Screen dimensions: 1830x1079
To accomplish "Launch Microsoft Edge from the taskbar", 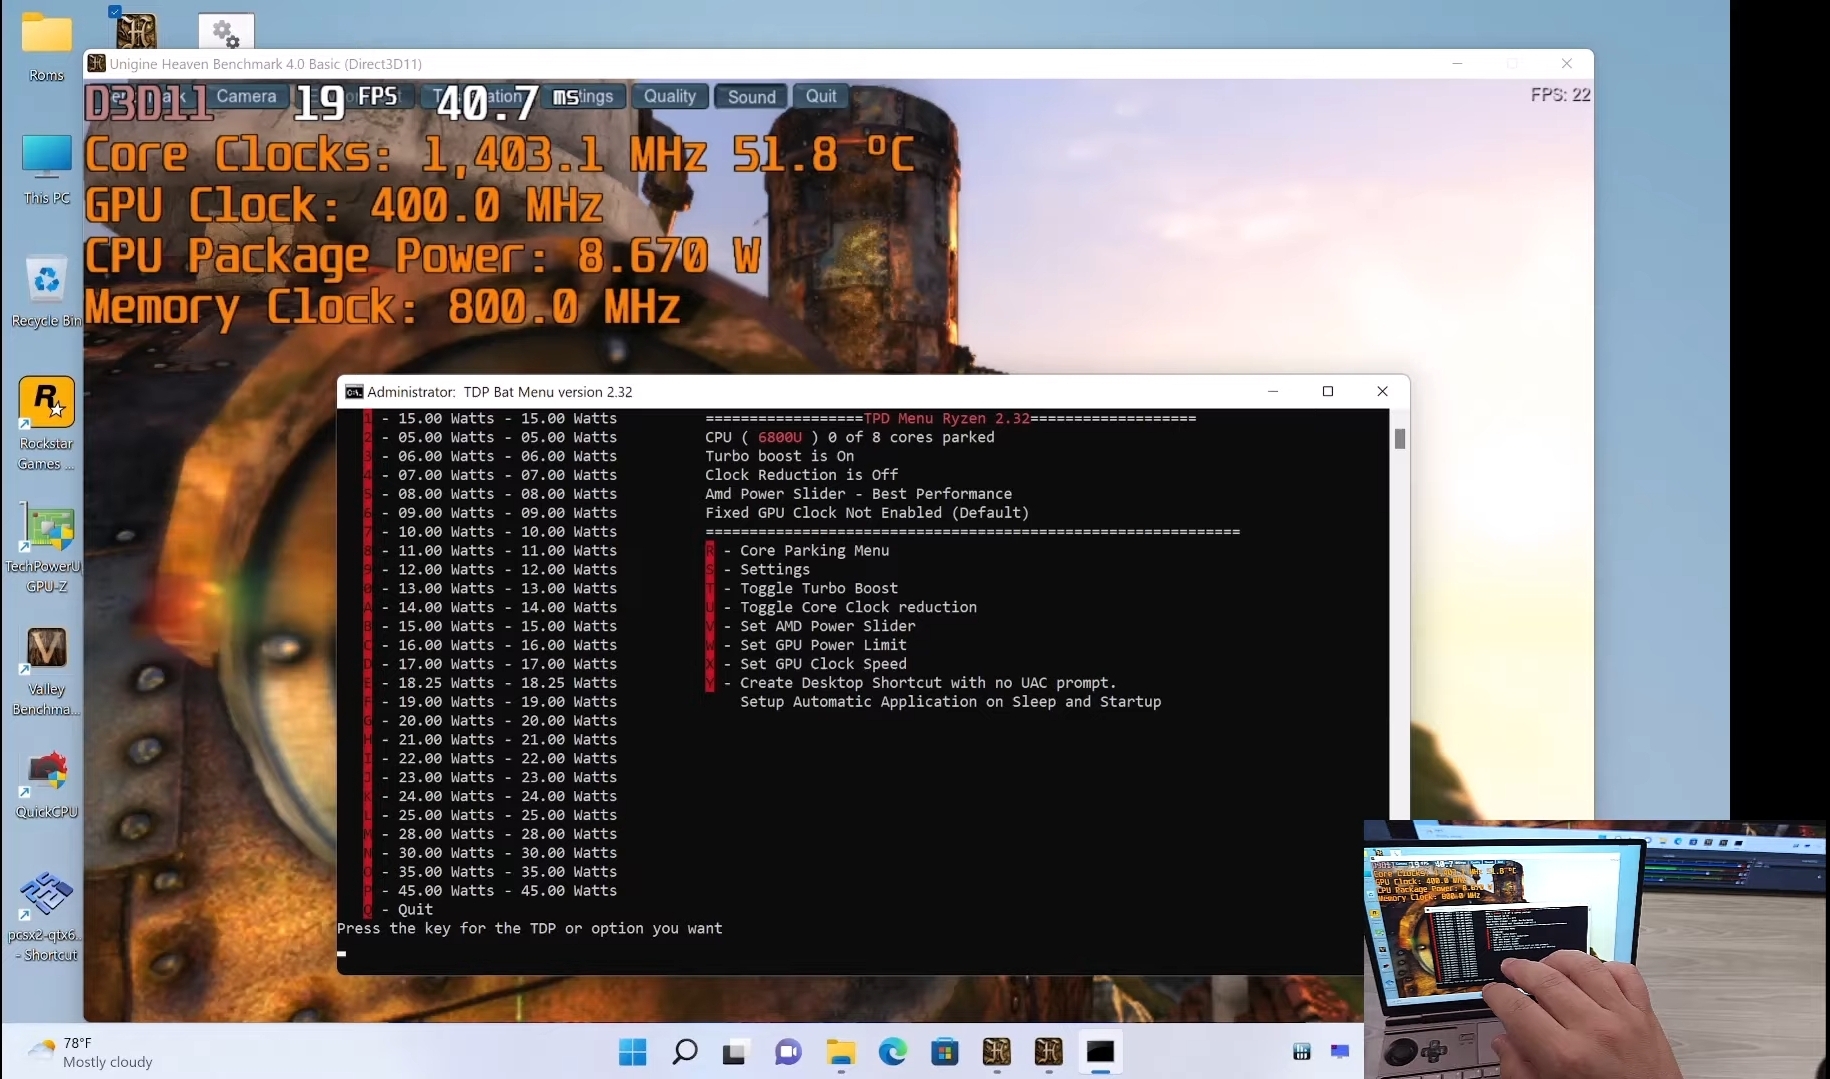I will [x=892, y=1051].
